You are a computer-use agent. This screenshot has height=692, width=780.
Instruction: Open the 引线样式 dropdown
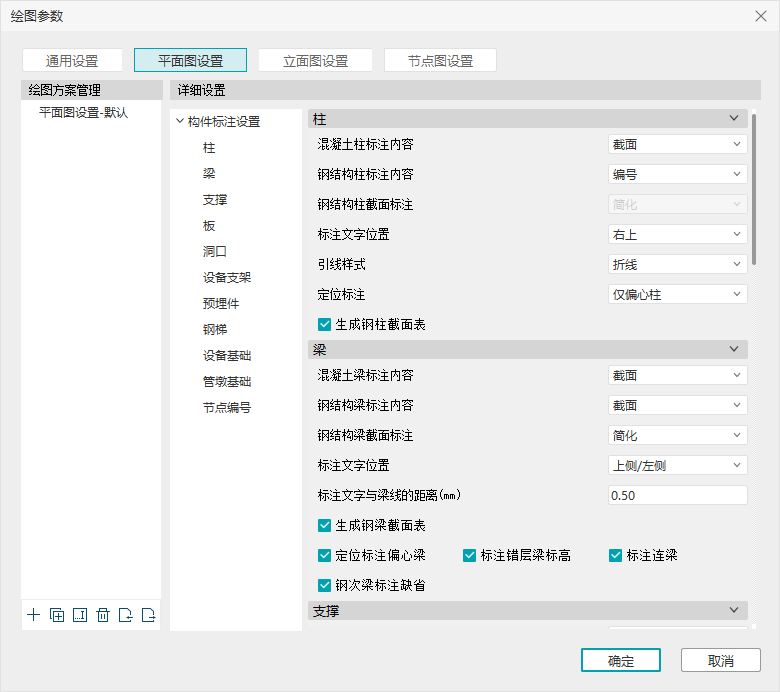click(677, 264)
